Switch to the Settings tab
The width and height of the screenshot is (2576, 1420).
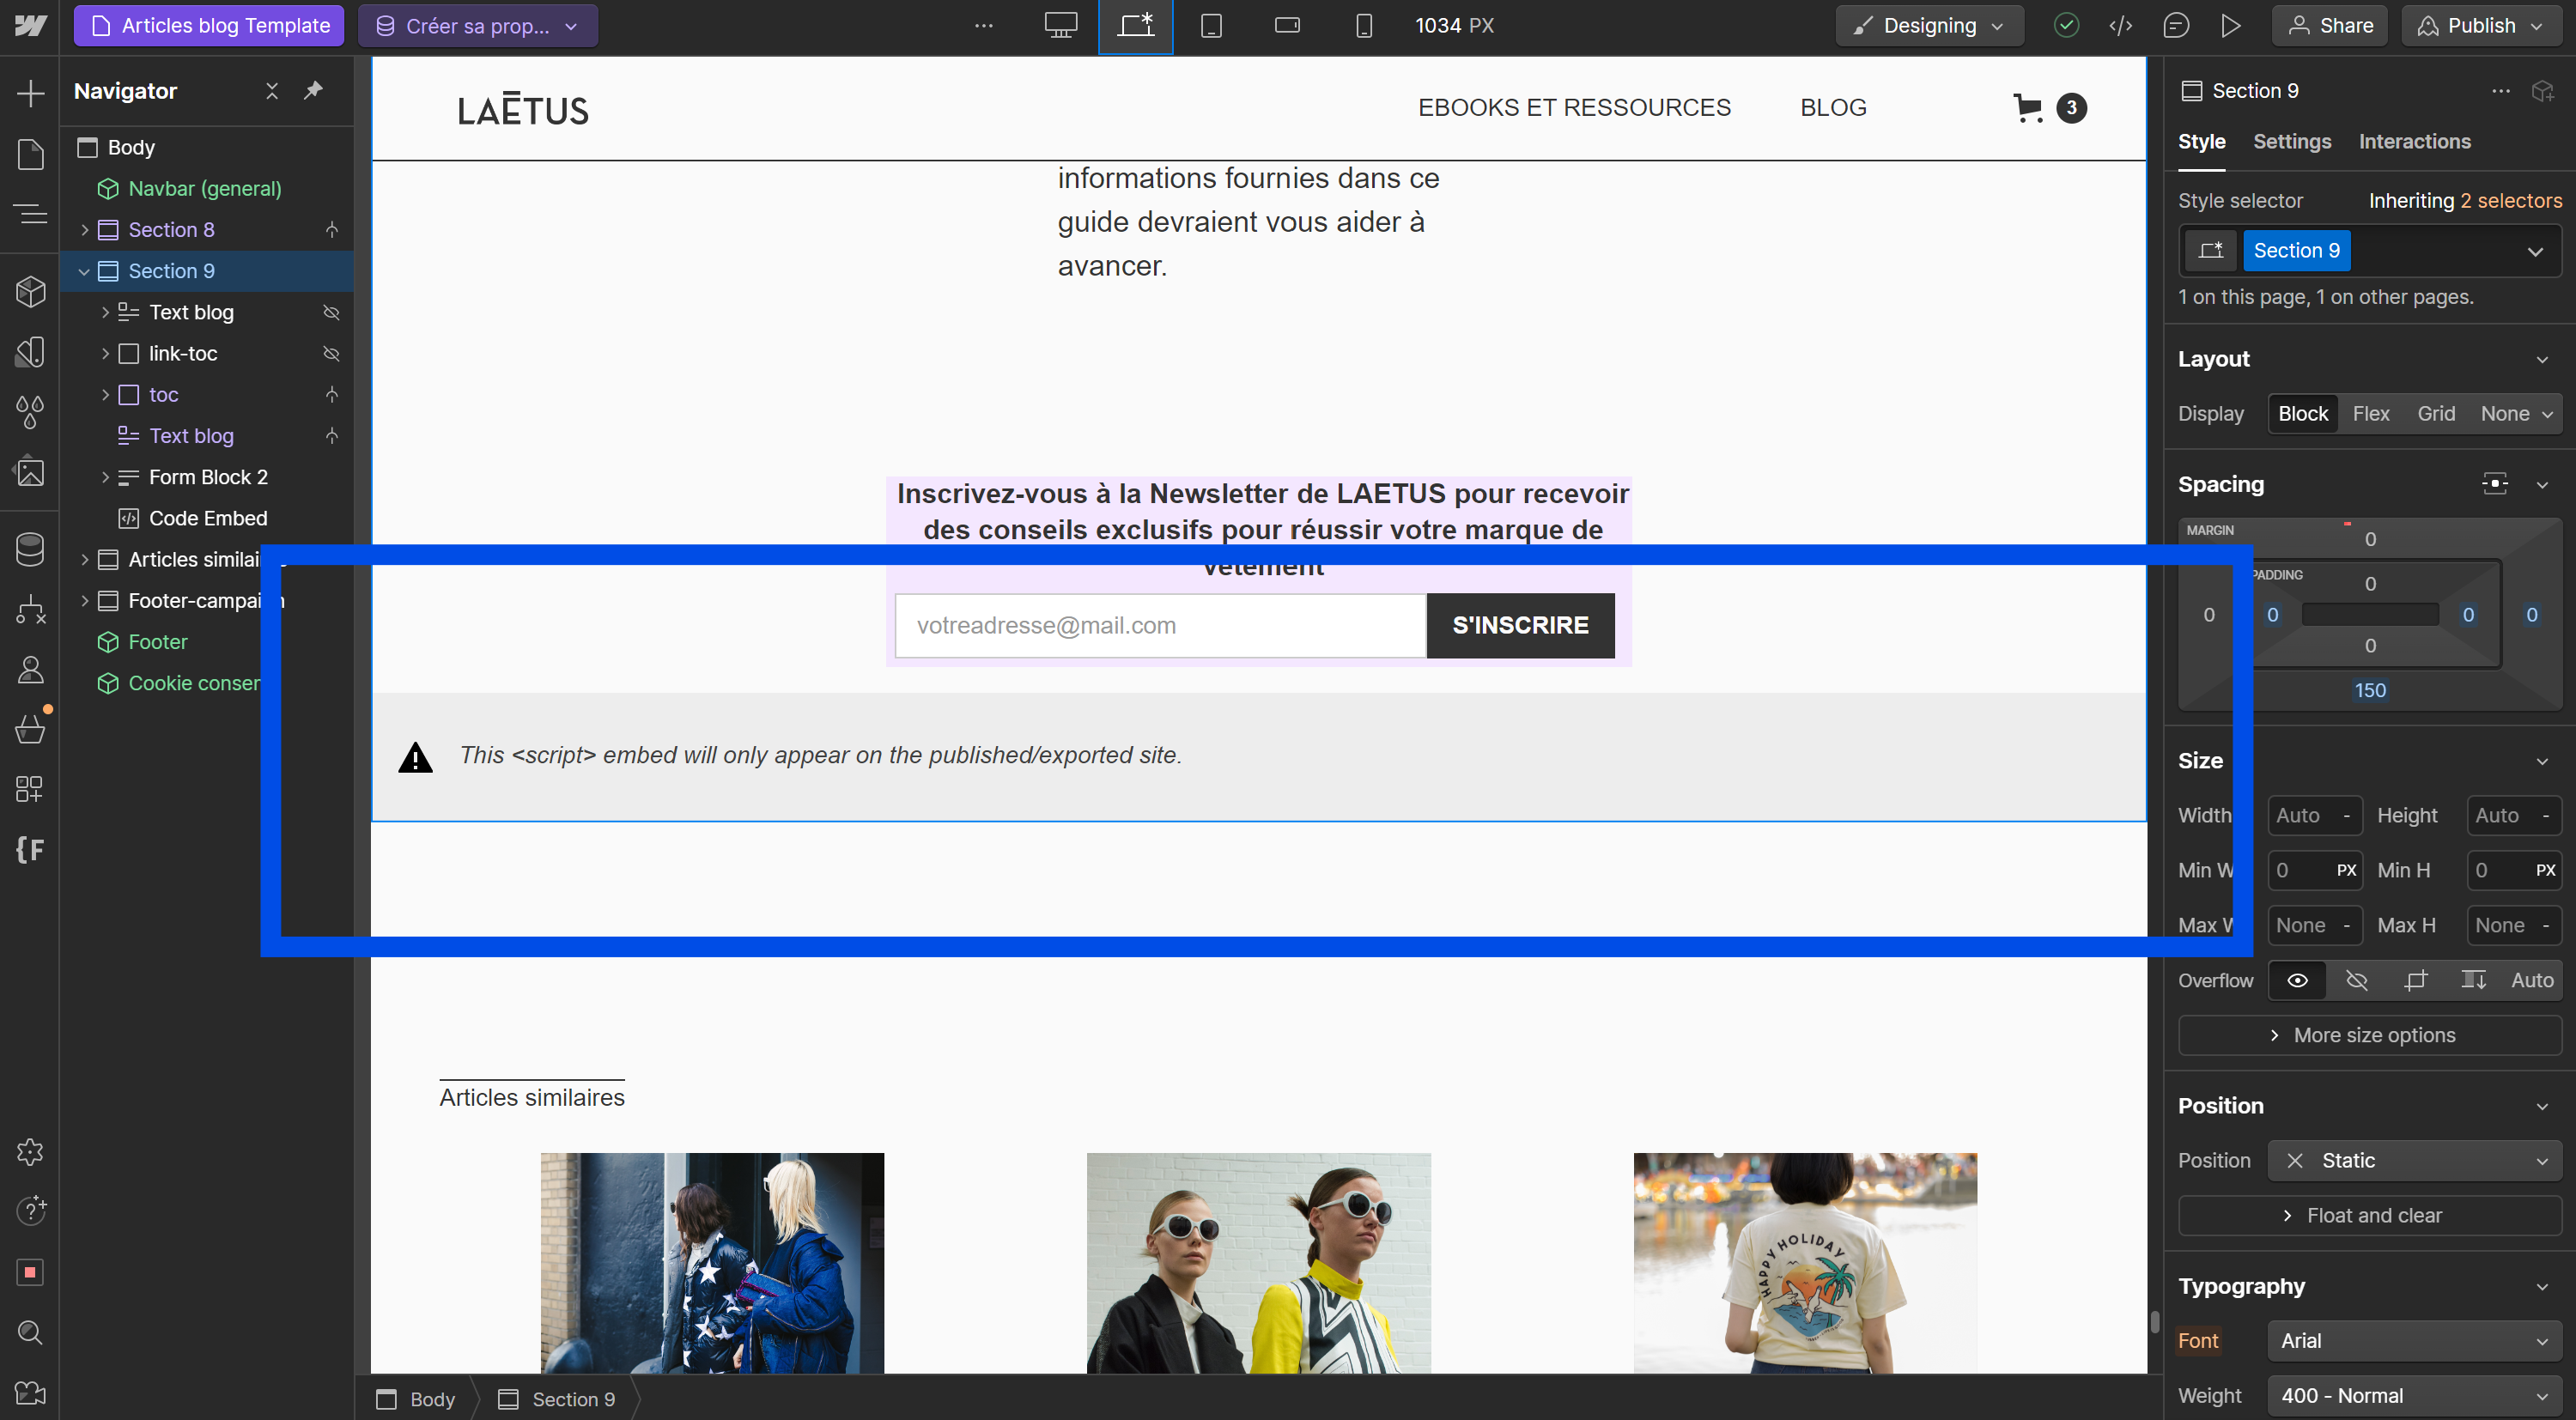point(2291,142)
